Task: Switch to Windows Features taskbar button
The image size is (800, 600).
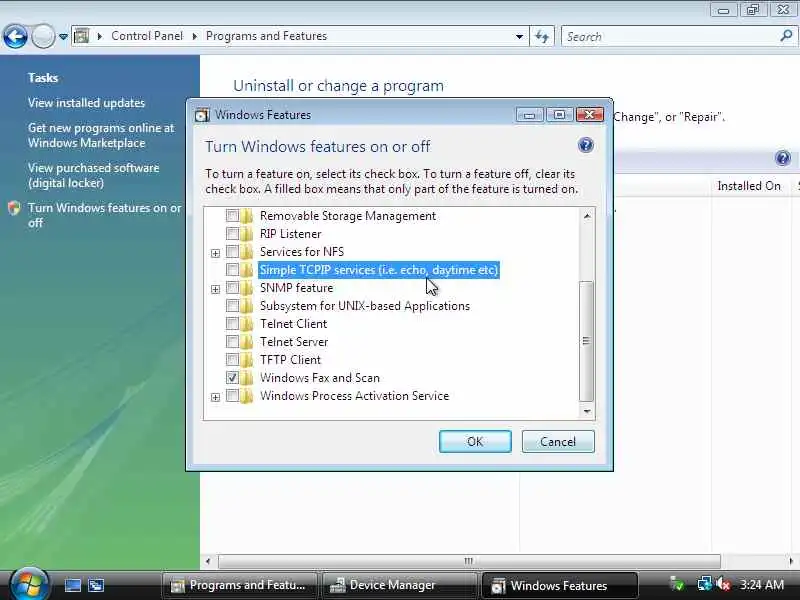Action: [x=559, y=585]
